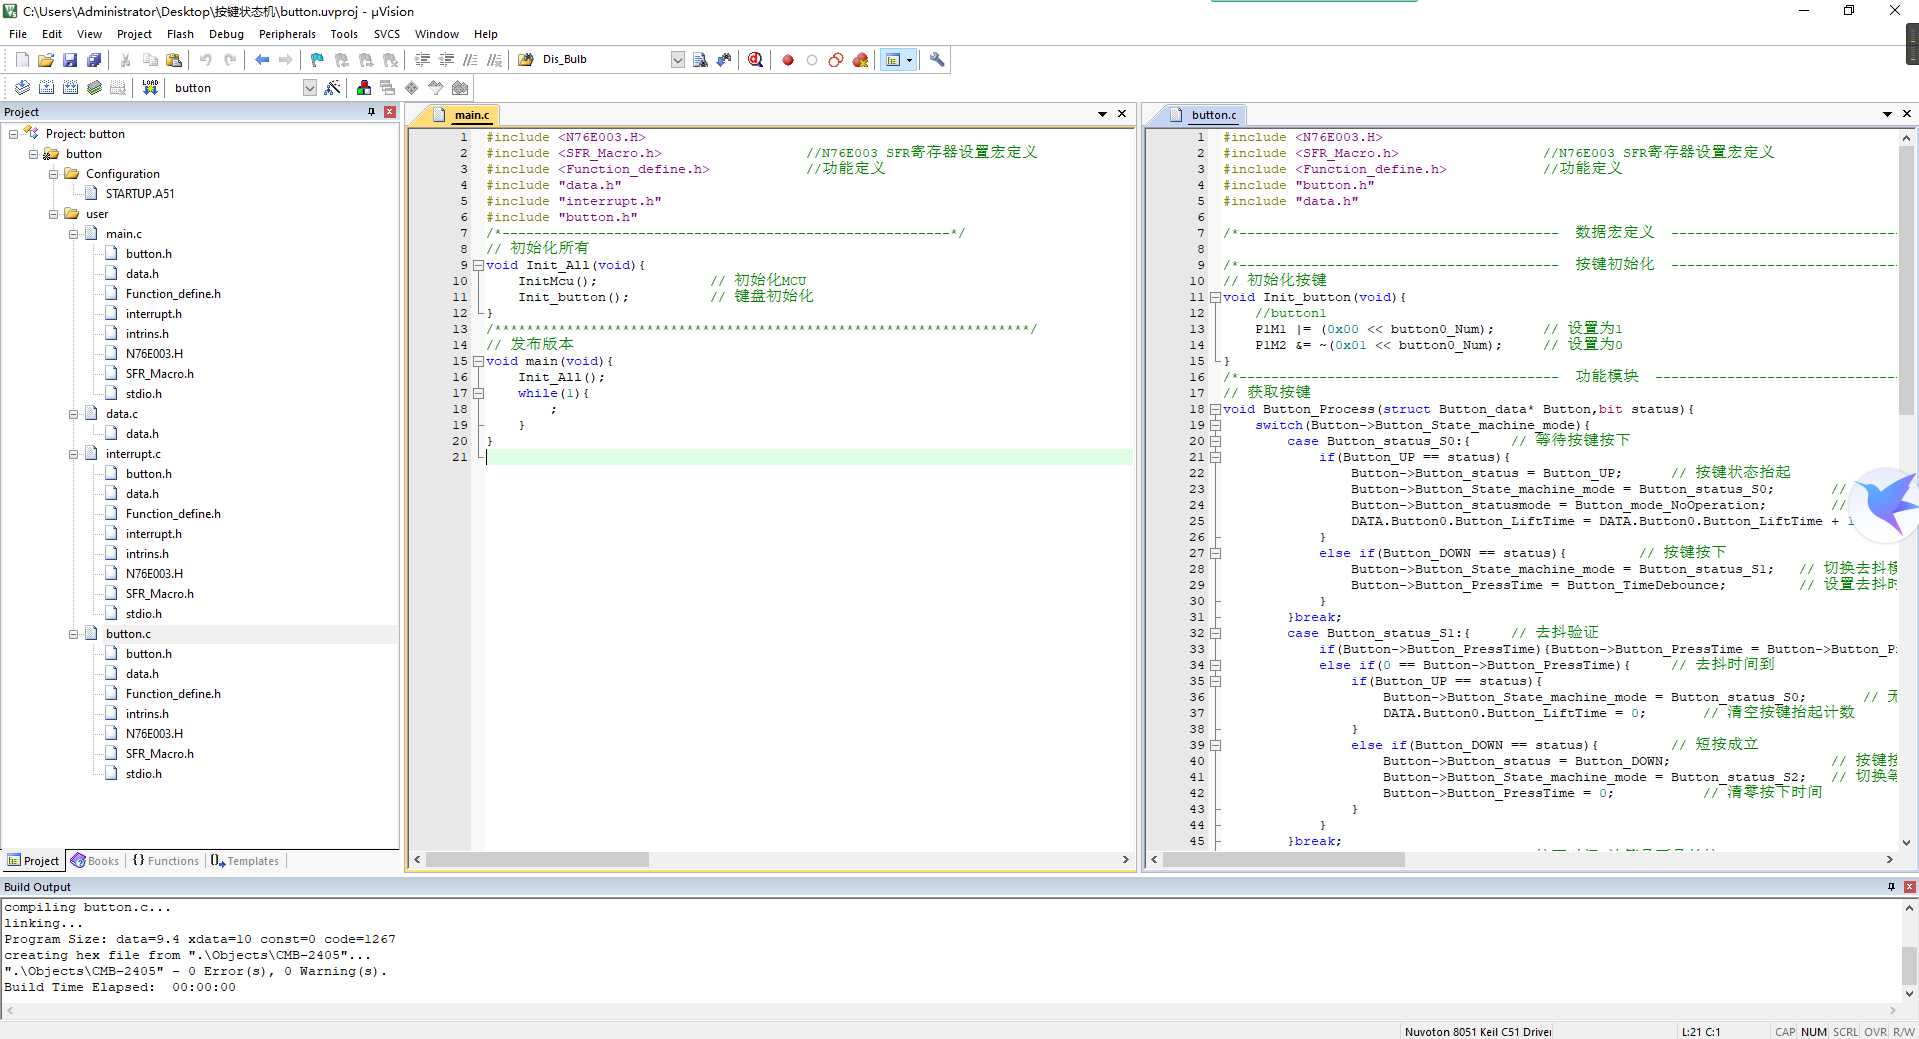Fold the switch block at line 19
1919x1039 pixels.
coord(1215,426)
